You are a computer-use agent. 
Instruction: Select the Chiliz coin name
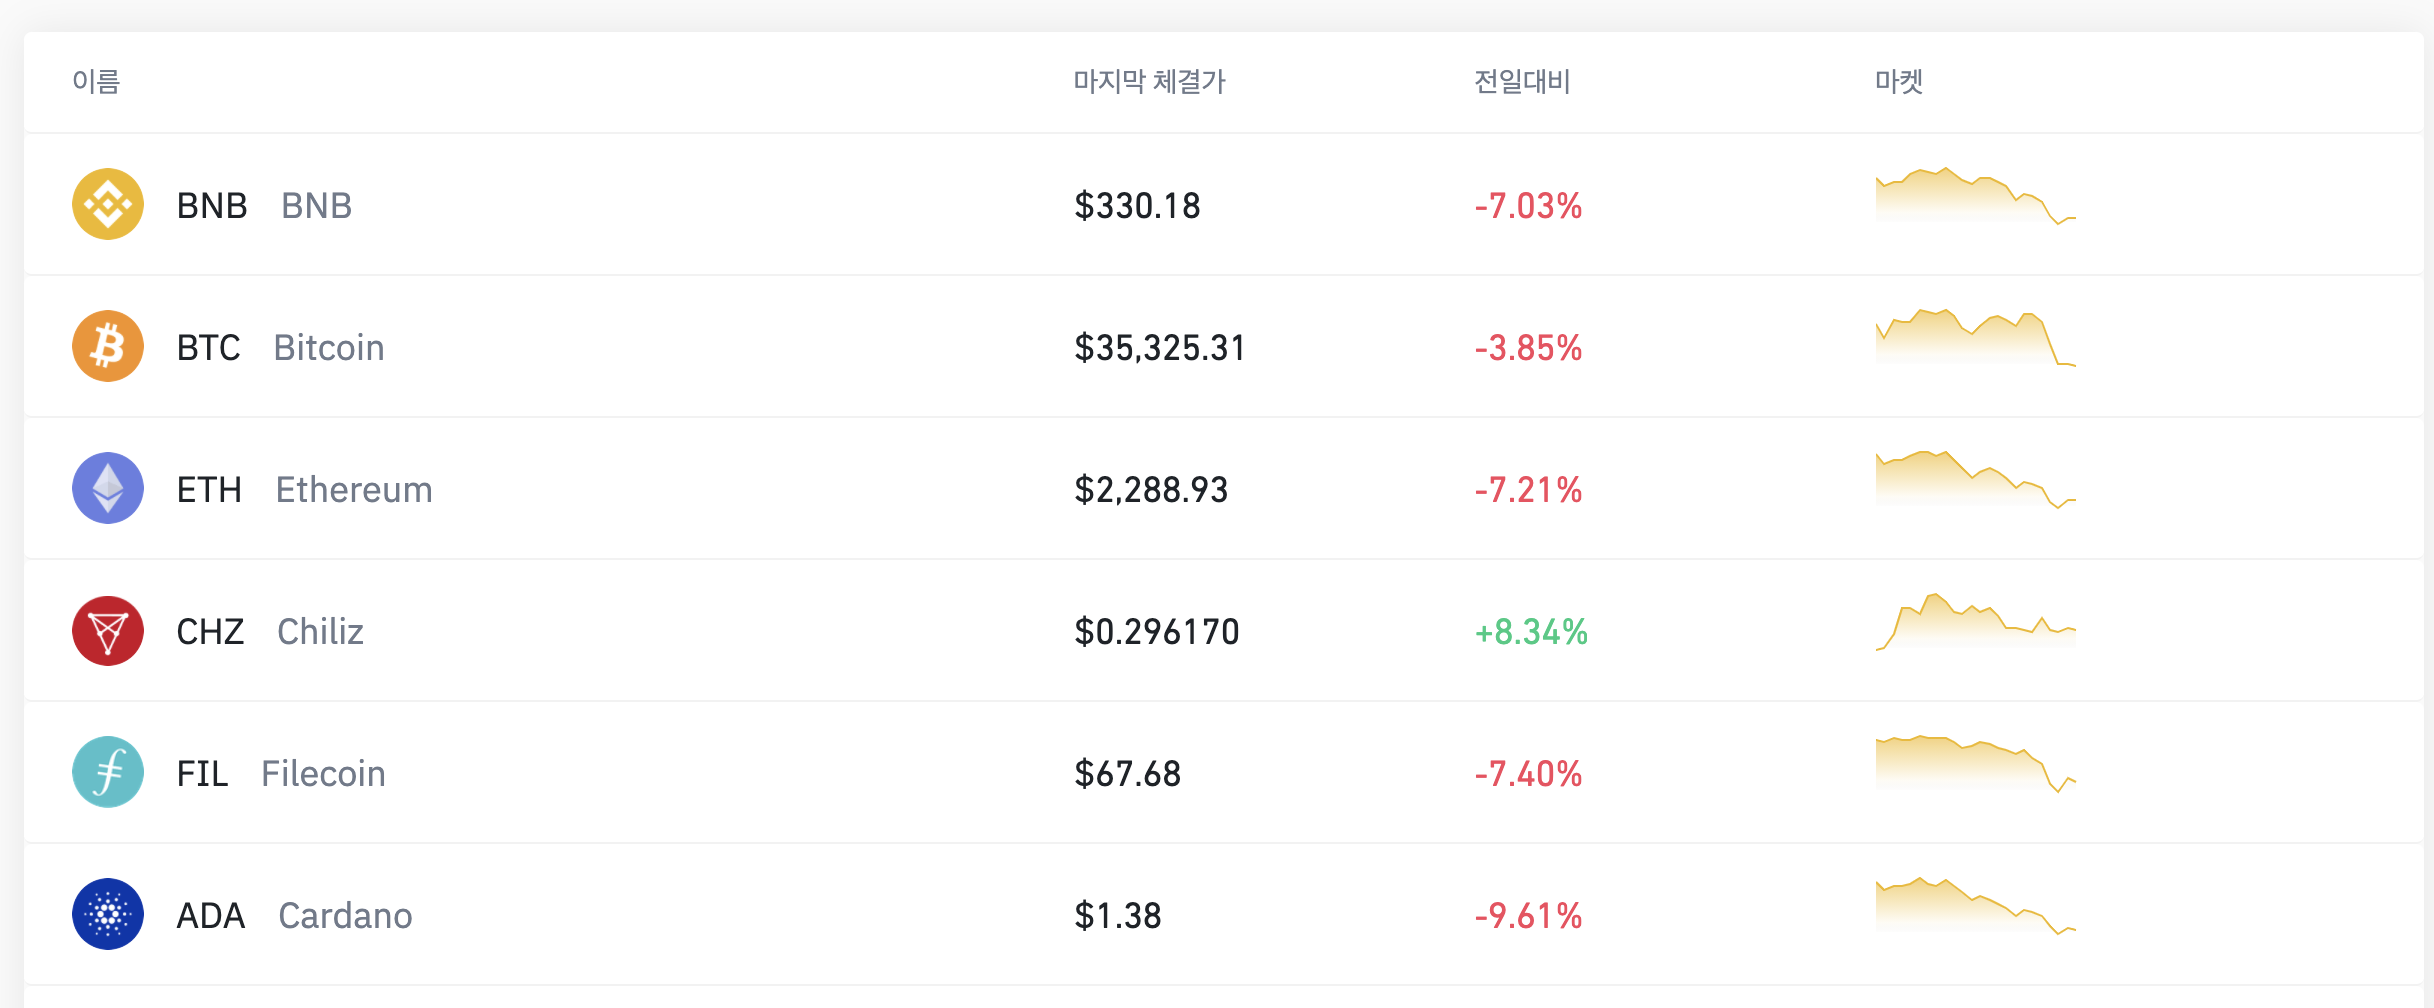[x=320, y=631]
